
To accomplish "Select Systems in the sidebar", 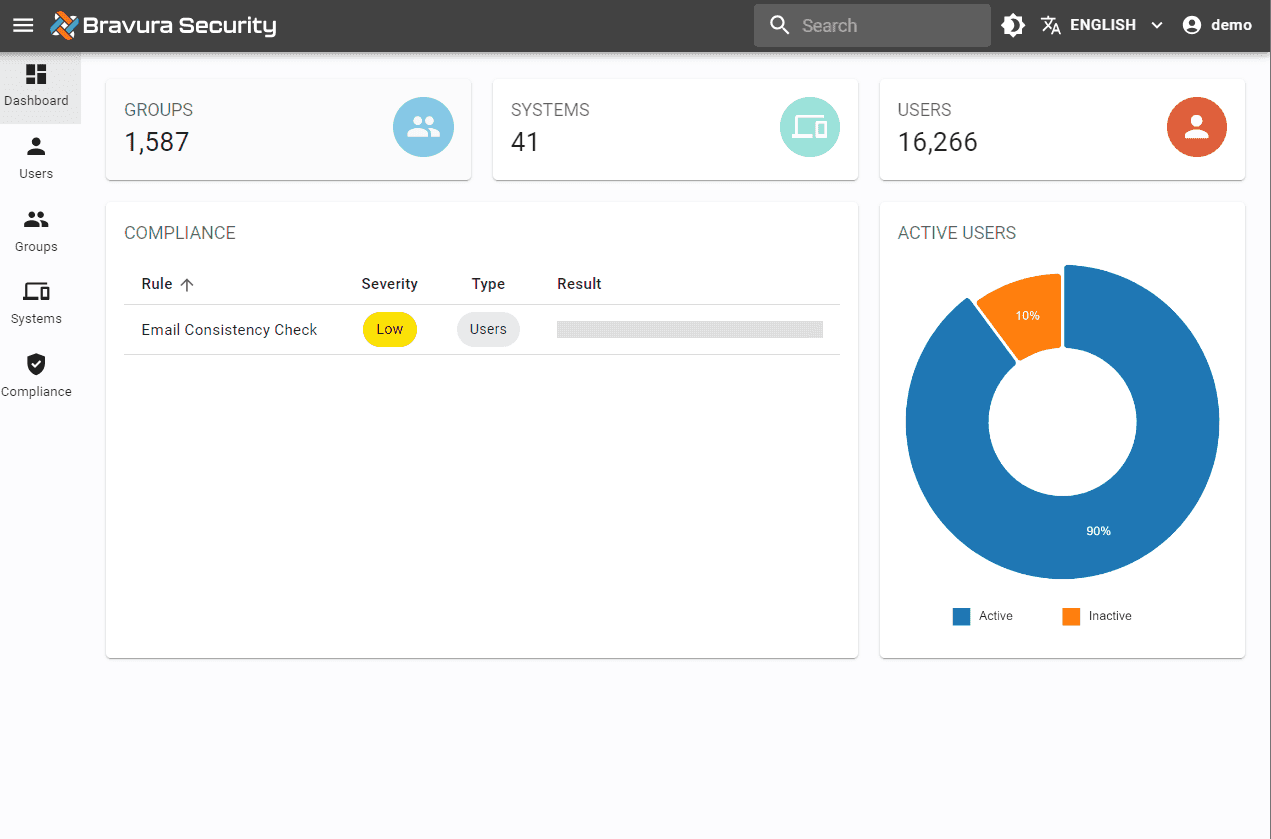I will coord(36,303).
